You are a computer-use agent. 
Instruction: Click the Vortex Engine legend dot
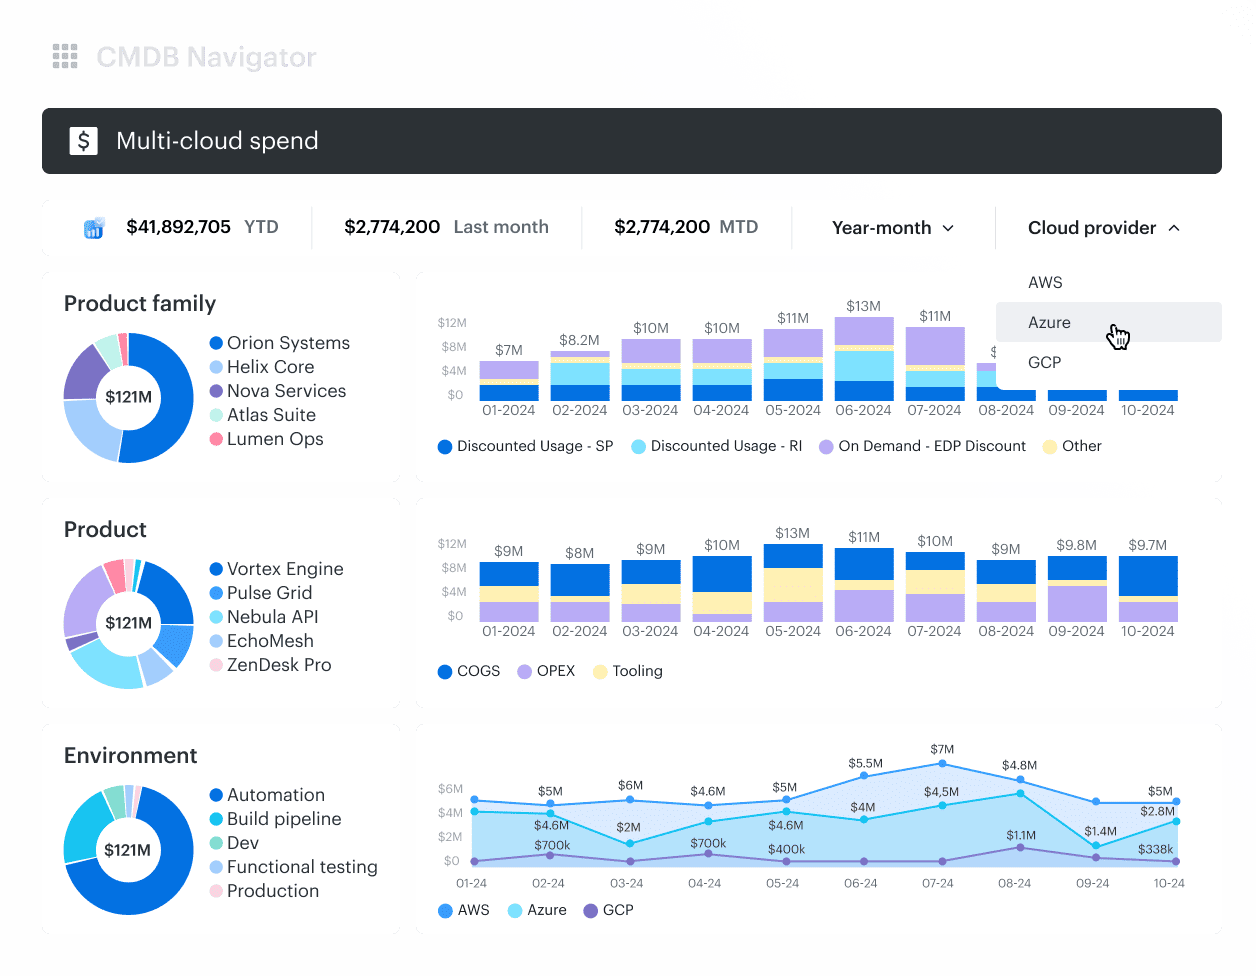(x=216, y=569)
